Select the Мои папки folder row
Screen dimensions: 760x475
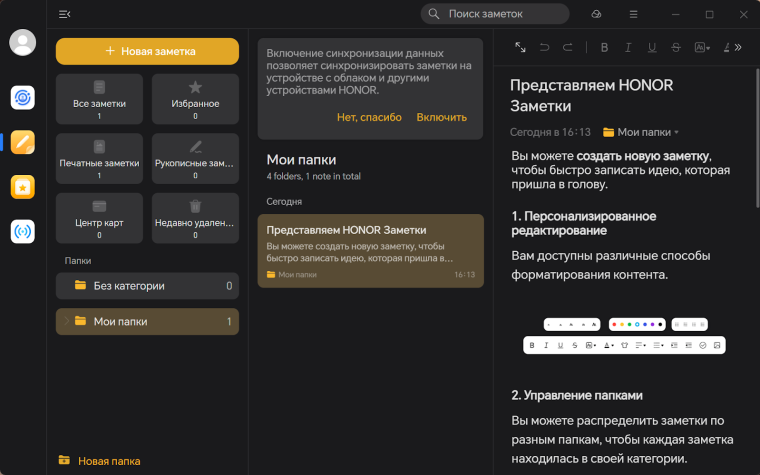(x=147, y=321)
